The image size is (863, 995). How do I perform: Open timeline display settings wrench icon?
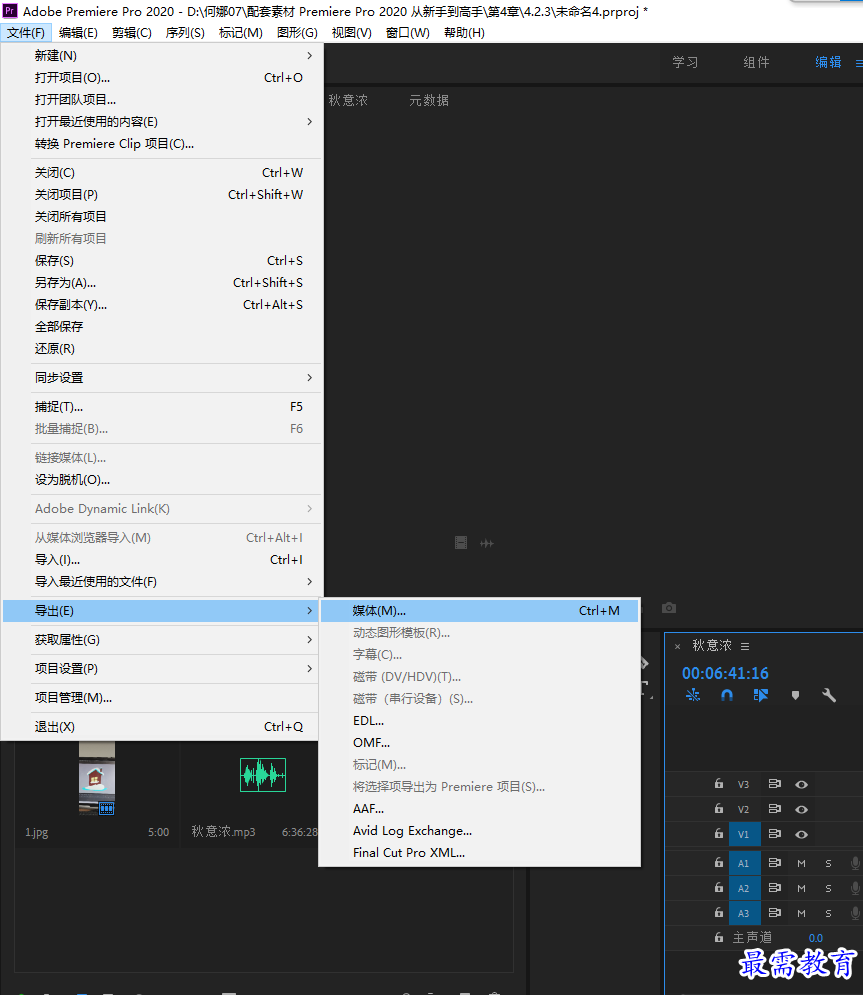click(829, 695)
